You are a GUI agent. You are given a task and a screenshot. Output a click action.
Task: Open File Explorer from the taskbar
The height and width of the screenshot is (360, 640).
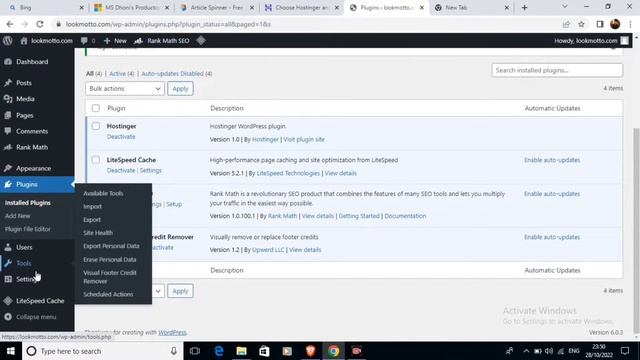coord(242,351)
